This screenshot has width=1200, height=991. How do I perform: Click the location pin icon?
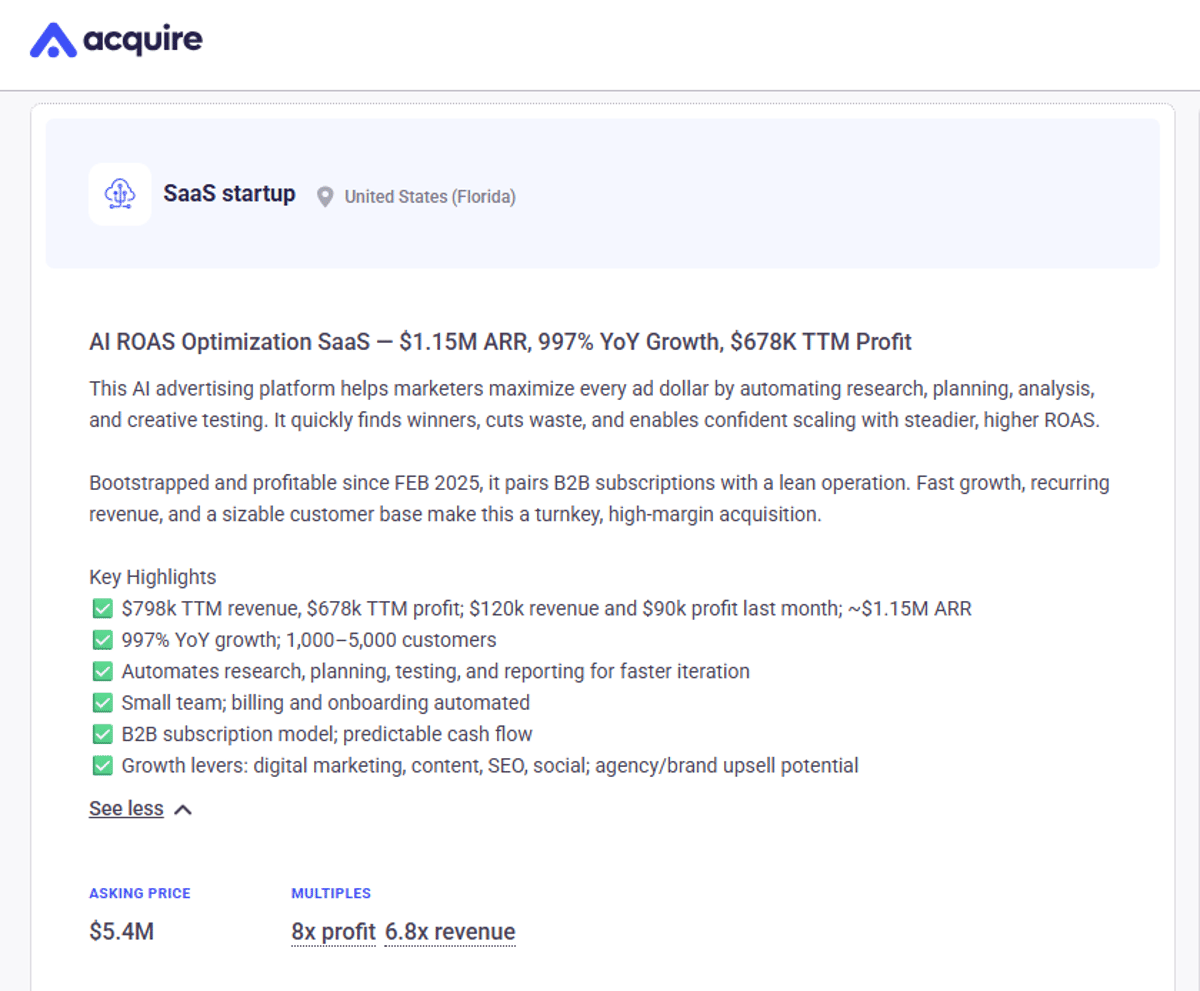pos(324,196)
